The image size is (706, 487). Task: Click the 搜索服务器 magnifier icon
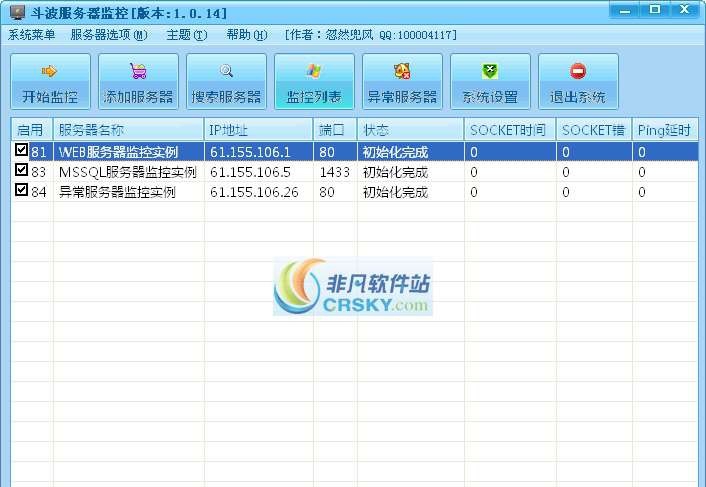(x=226, y=71)
